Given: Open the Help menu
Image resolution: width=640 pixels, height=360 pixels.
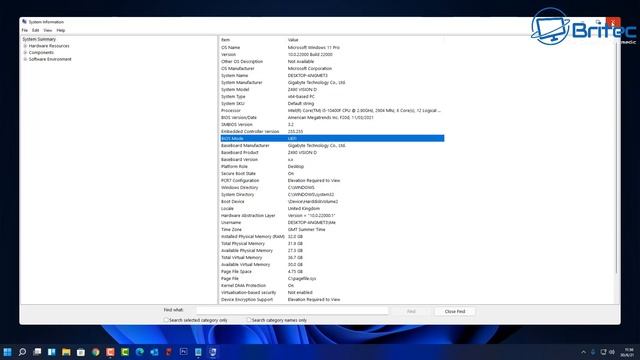Looking at the screenshot, I should pyautogui.click(x=61, y=30).
